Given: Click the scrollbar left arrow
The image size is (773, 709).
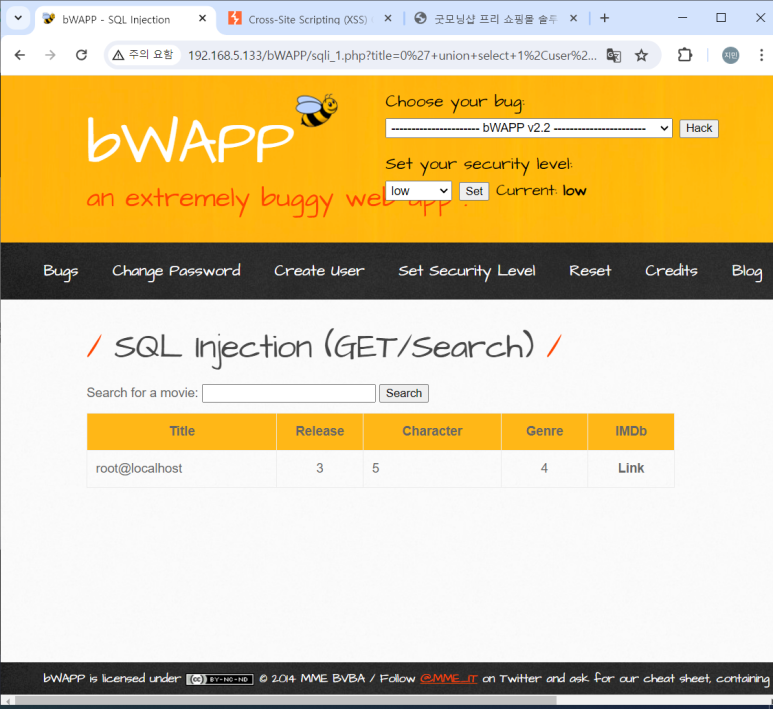Looking at the screenshot, I should (7, 701).
